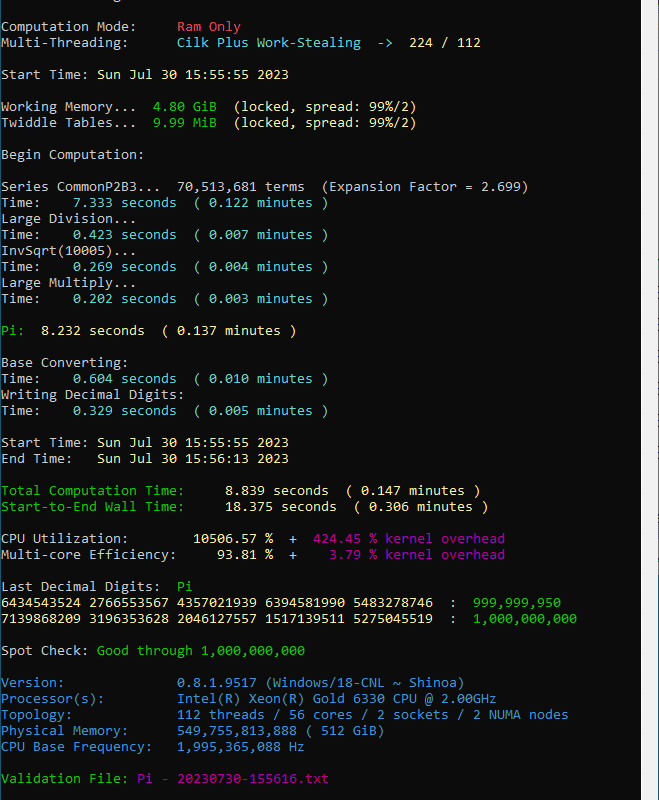
Task: Click the '224 / 112' thread count
Action: click(x=445, y=43)
